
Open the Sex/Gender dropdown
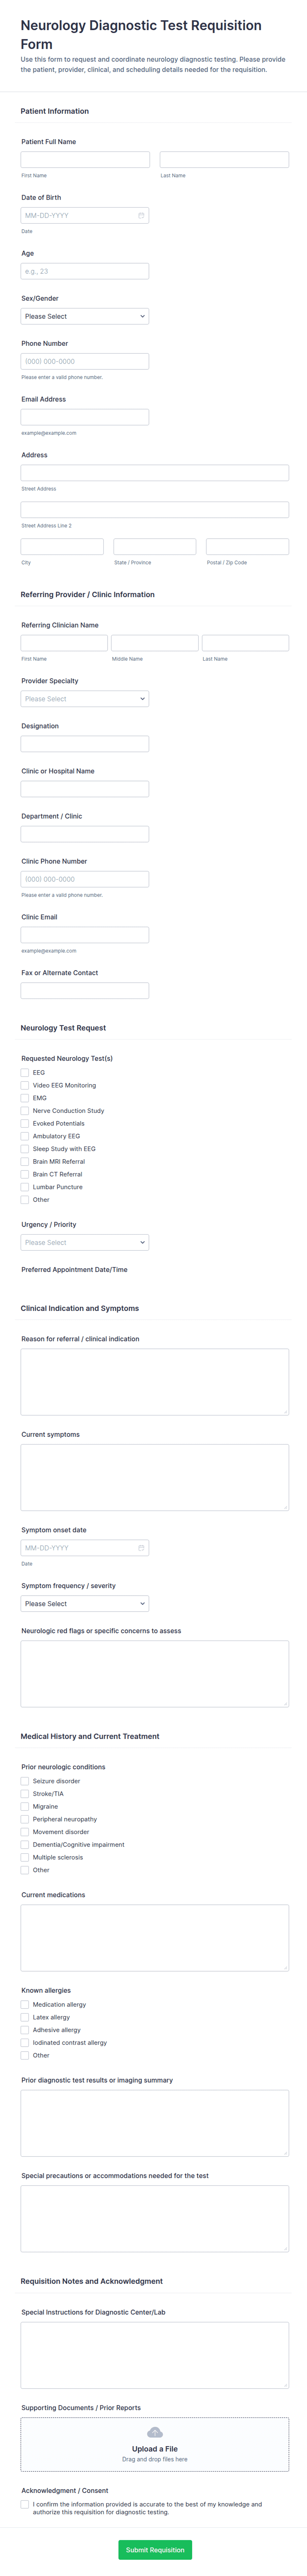click(x=85, y=316)
